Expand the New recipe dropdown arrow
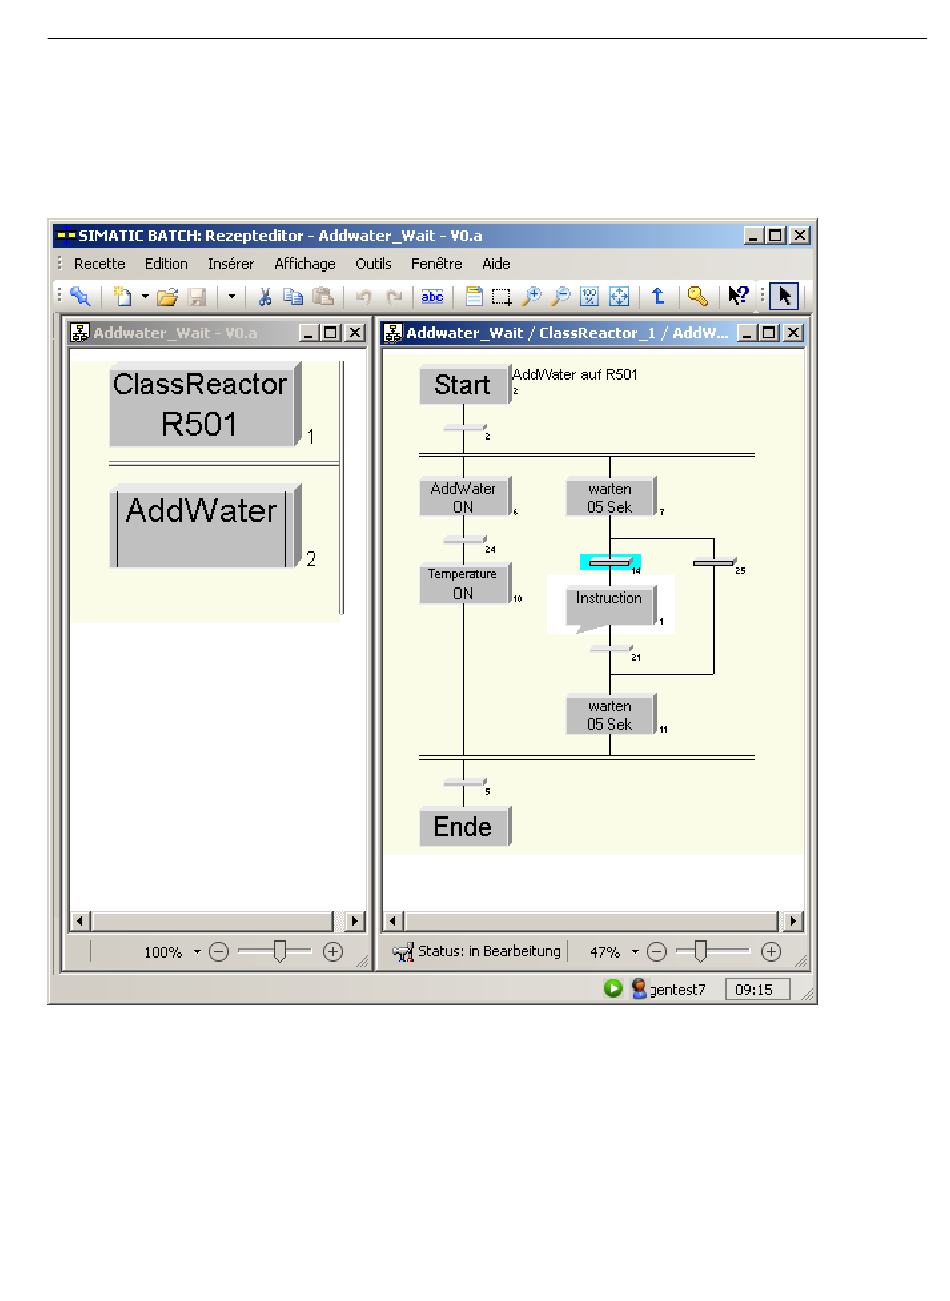950x1301 pixels. (x=144, y=296)
